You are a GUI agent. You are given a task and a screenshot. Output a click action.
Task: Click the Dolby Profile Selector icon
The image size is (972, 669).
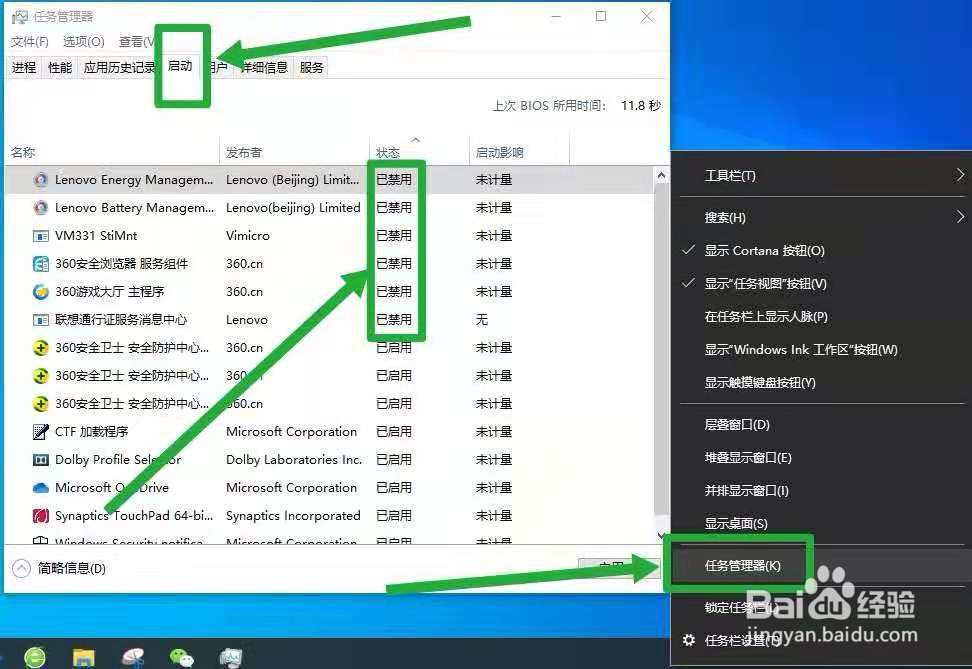(41, 460)
